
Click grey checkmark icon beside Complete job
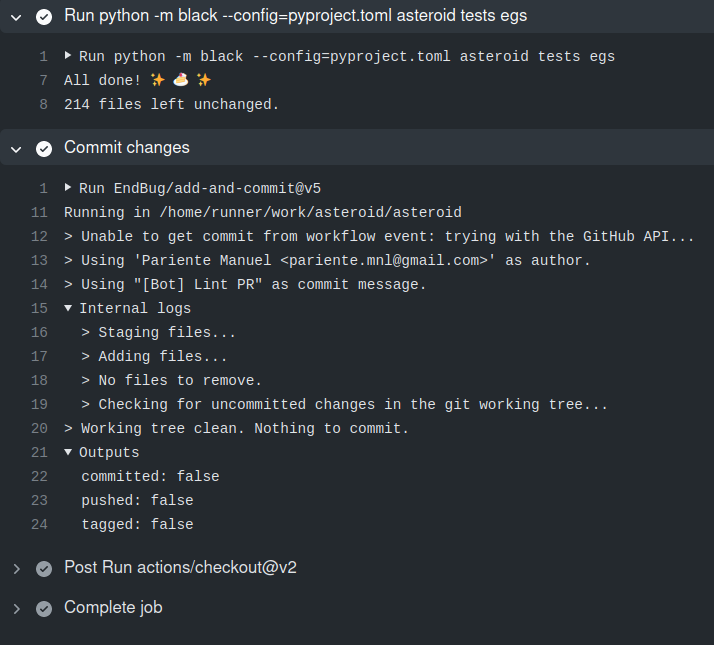(x=44, y=608)
